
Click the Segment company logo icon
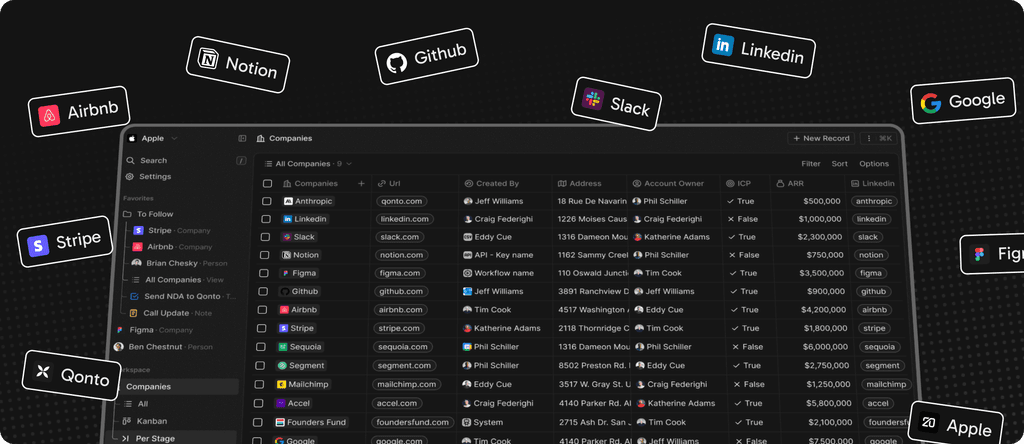pos(282,366)
